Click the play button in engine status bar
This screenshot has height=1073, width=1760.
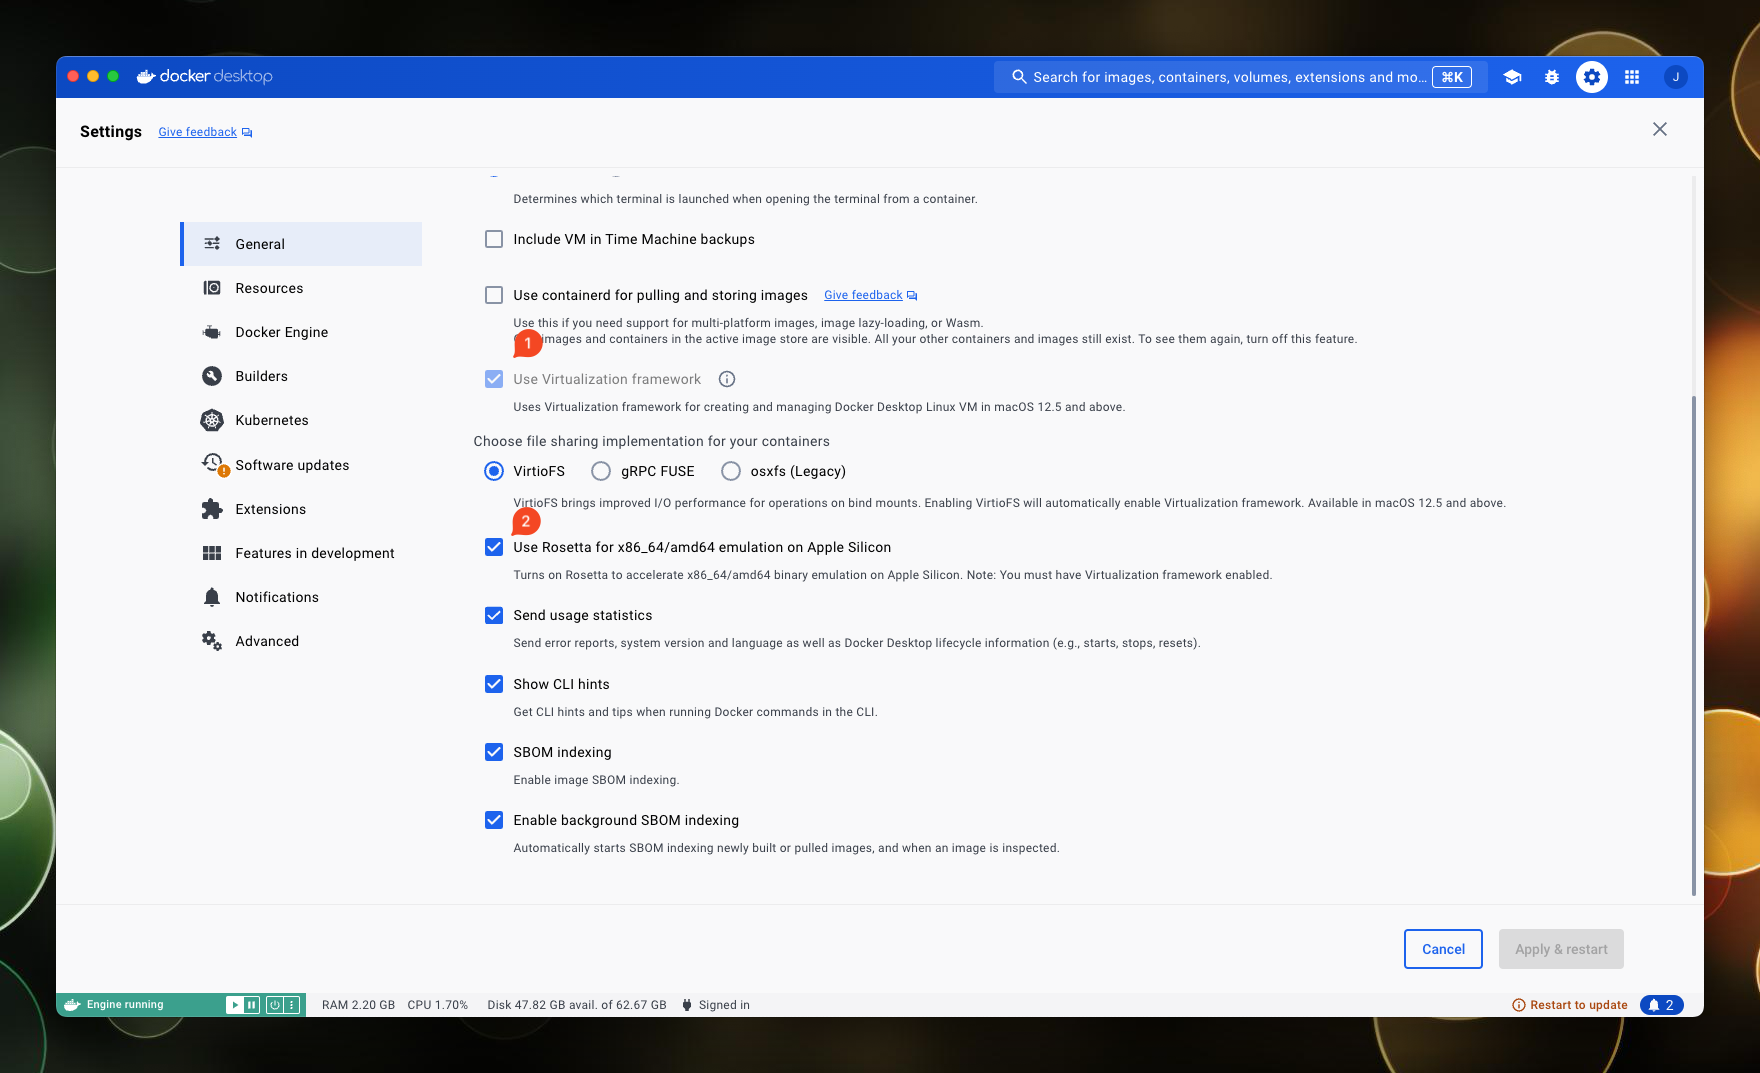pos(234,1005)
